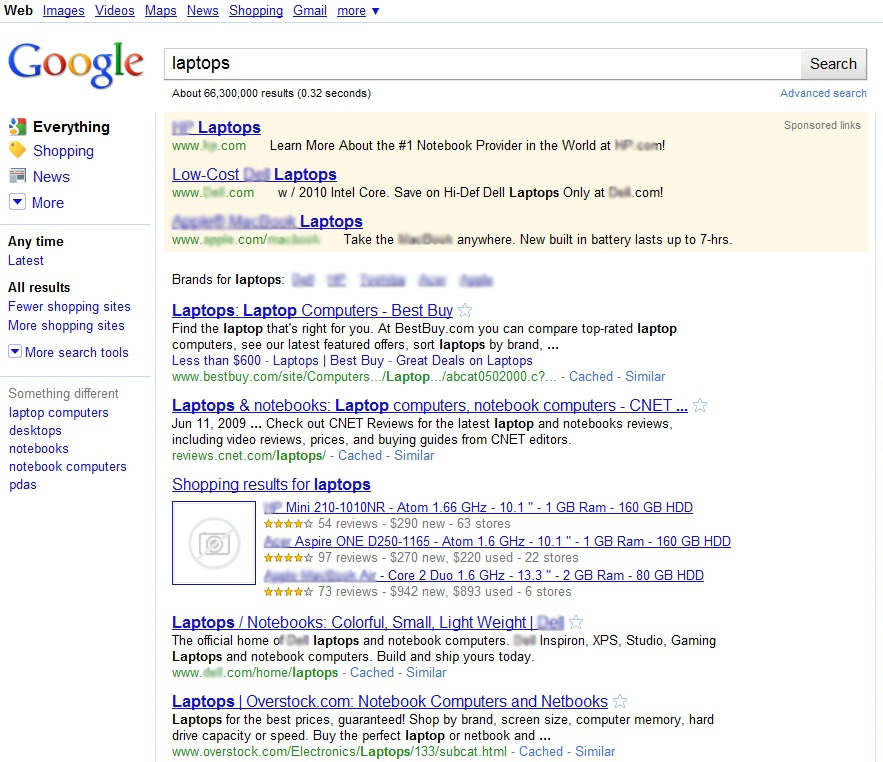
Task: Select 'Everything' text in sidebar
Action: 72,127
